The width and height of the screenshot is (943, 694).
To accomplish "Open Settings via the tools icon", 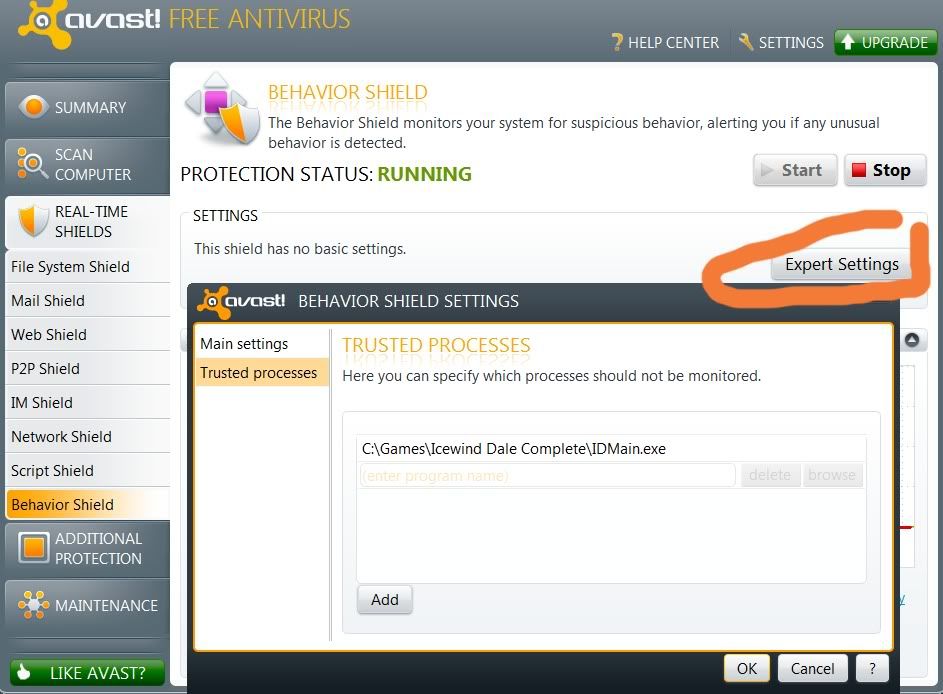I will (x=746, y=42).
